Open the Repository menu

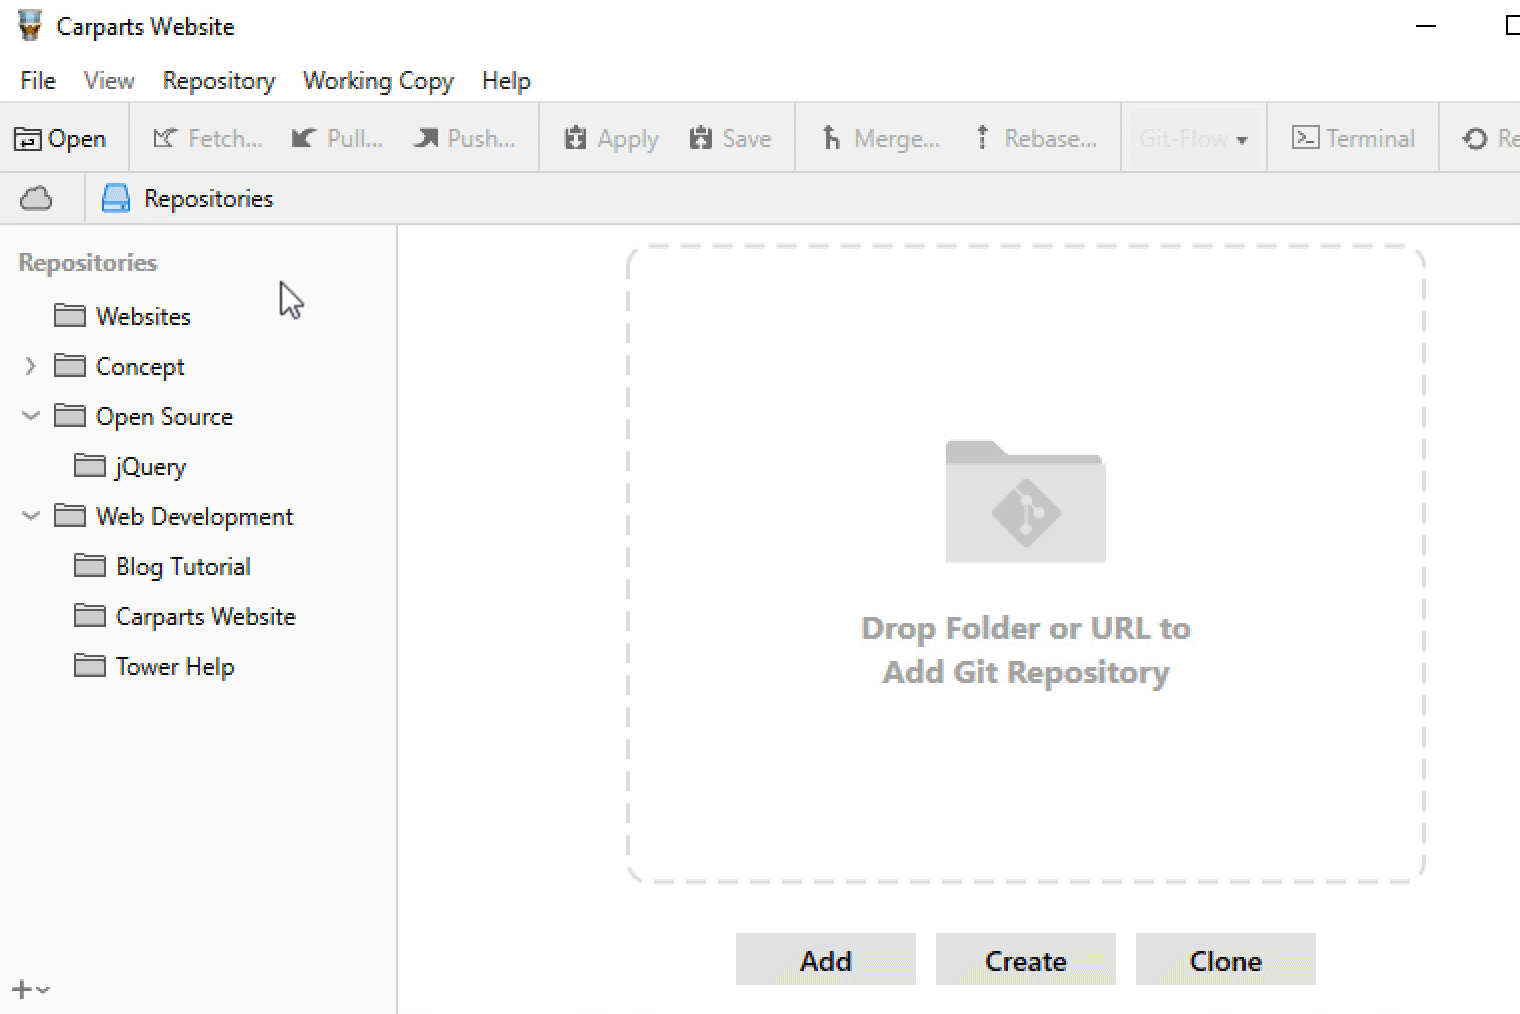[218, 81]
